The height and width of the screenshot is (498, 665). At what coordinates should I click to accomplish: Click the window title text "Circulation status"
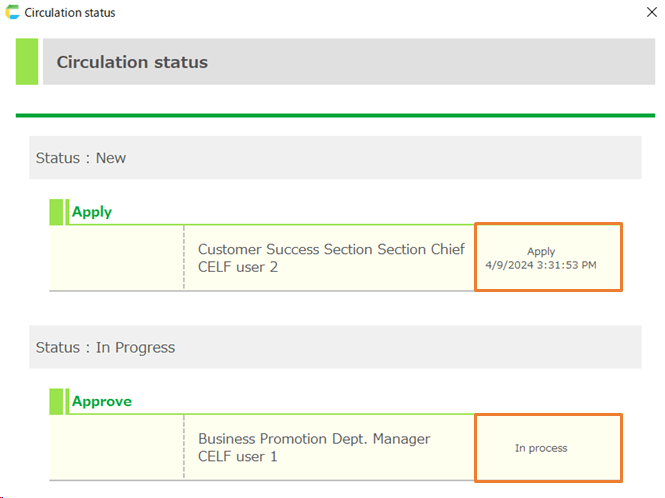coord(70,13)
